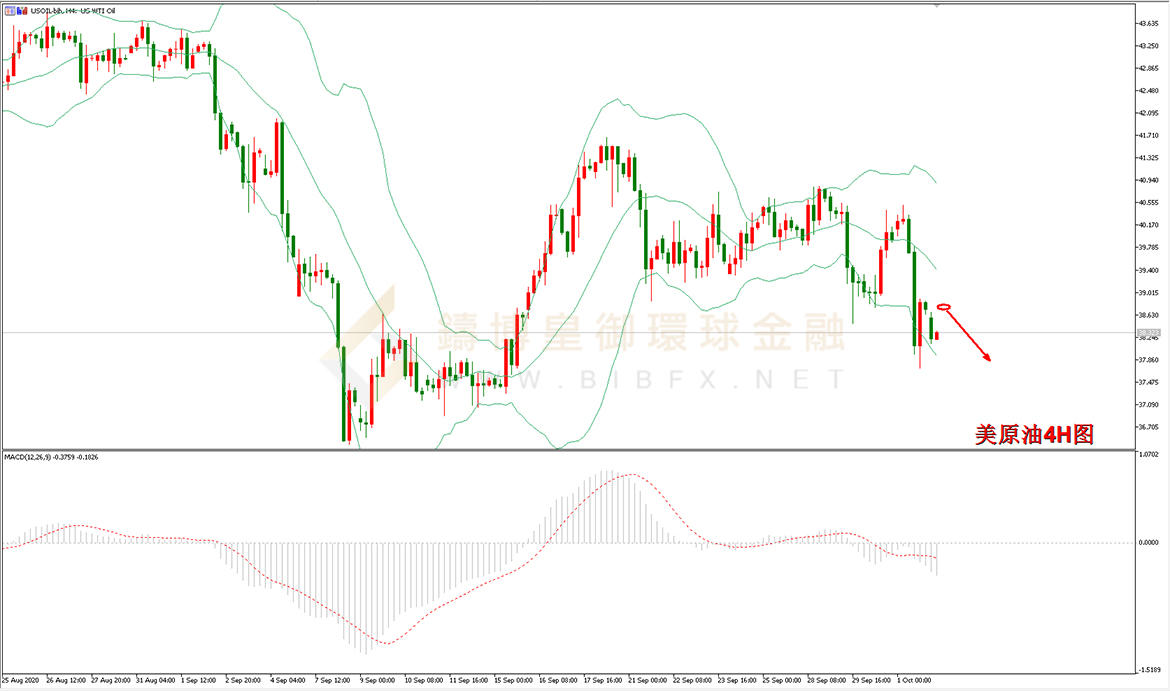
Task: Select the red 美原油4H图 text label
Action: 1034,434
